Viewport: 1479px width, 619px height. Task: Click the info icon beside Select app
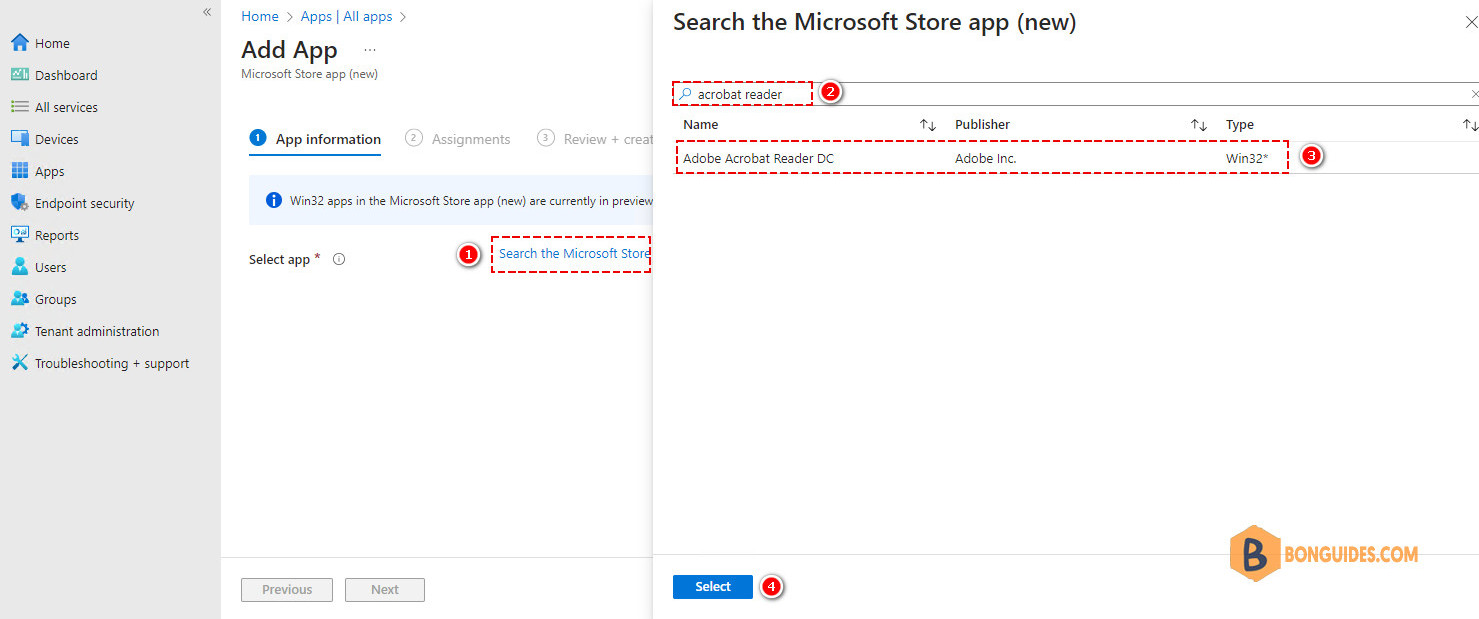[x=339, y=259]
